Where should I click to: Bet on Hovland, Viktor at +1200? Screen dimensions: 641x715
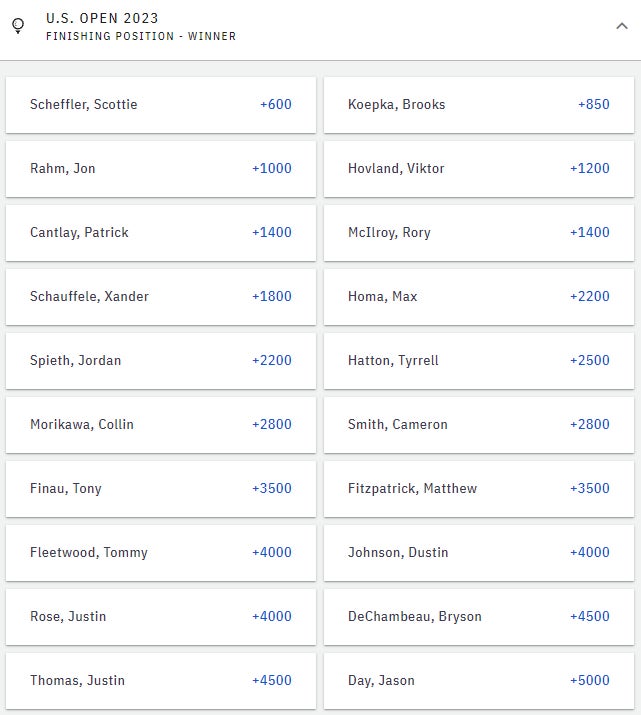[x=478, y=169]
